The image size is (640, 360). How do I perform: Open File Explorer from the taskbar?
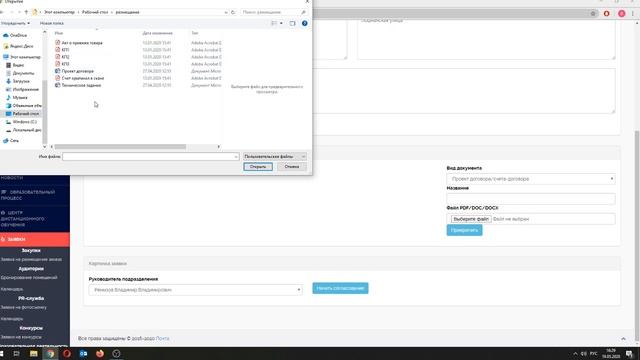point(33,354)
